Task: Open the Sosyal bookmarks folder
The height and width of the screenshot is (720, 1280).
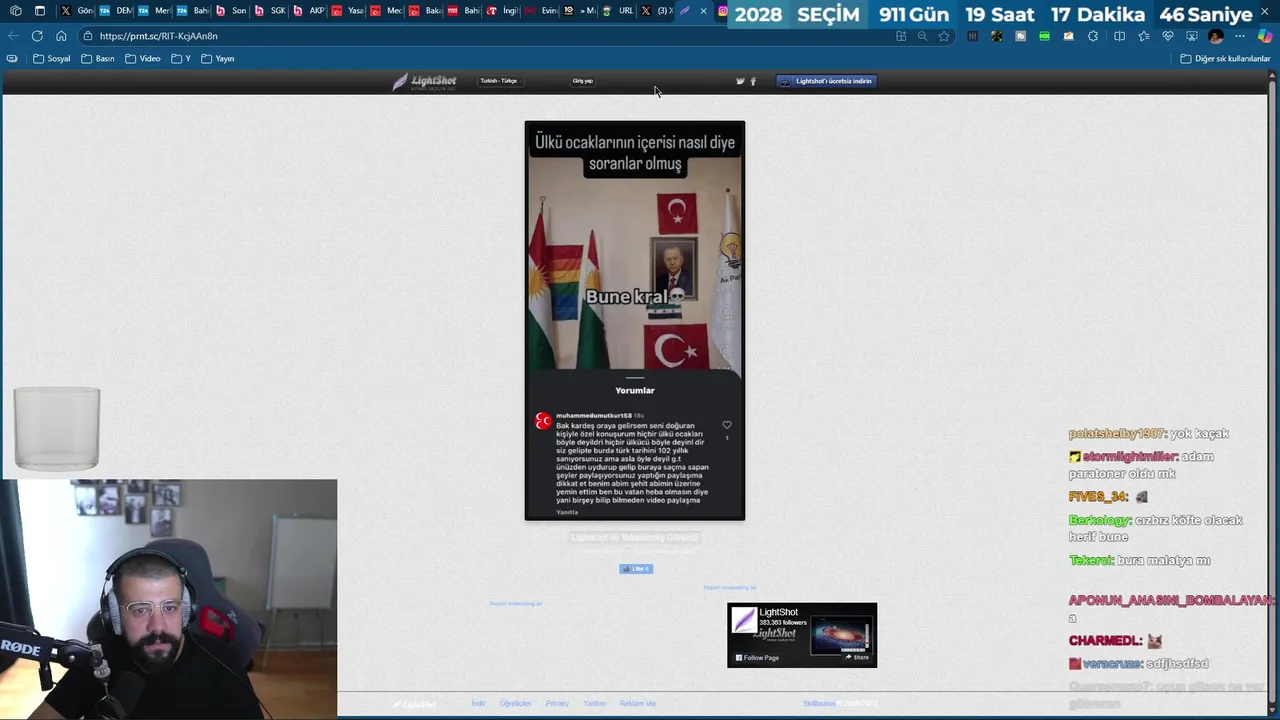Action: (52, 59)
